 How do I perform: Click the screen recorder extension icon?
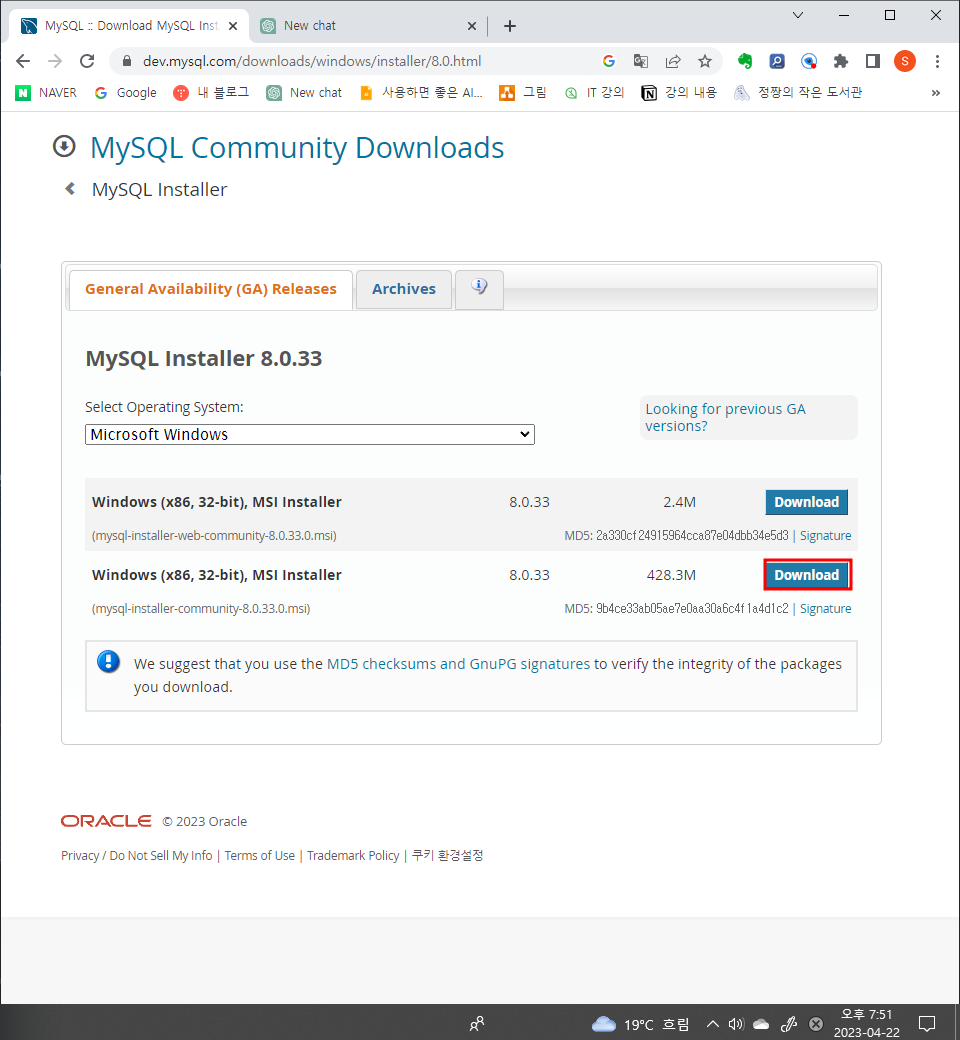(x=809, y=61)
